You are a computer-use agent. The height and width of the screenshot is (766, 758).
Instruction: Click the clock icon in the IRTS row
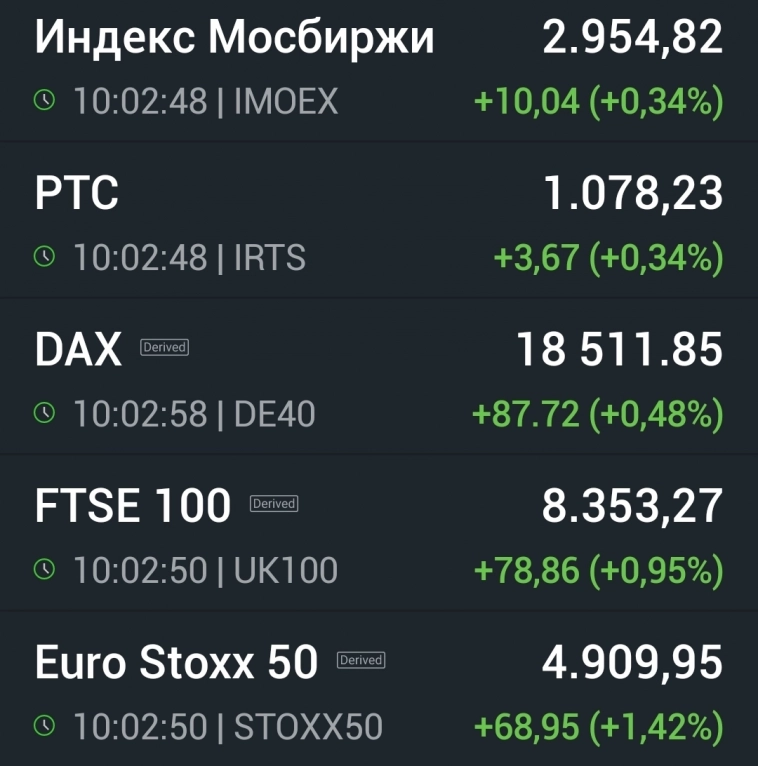tap(44, 257)
